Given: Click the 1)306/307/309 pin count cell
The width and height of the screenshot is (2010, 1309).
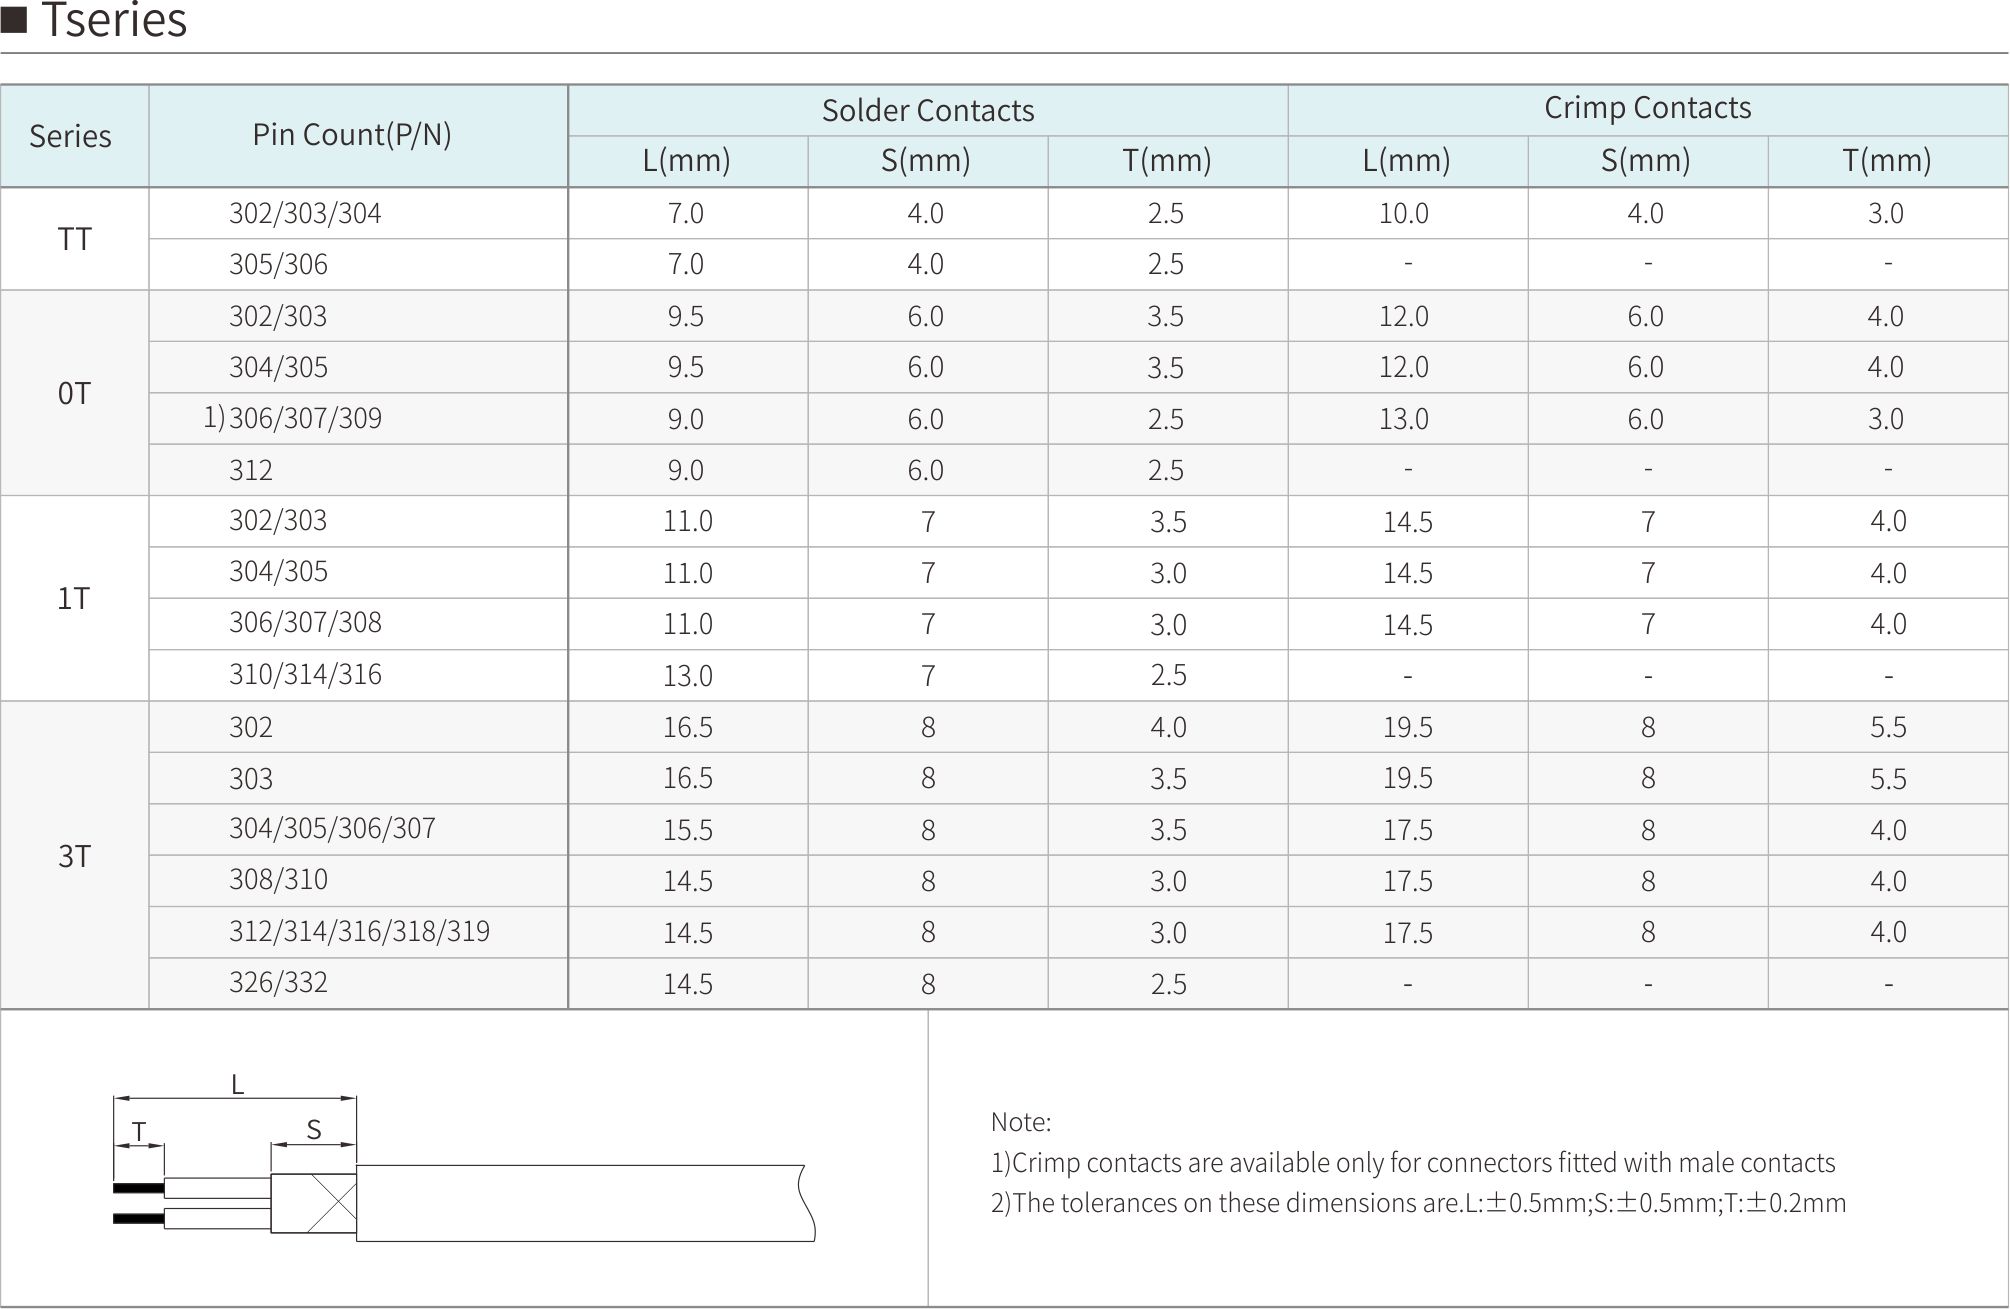Looking at the screenshot, I should [293, 418].
